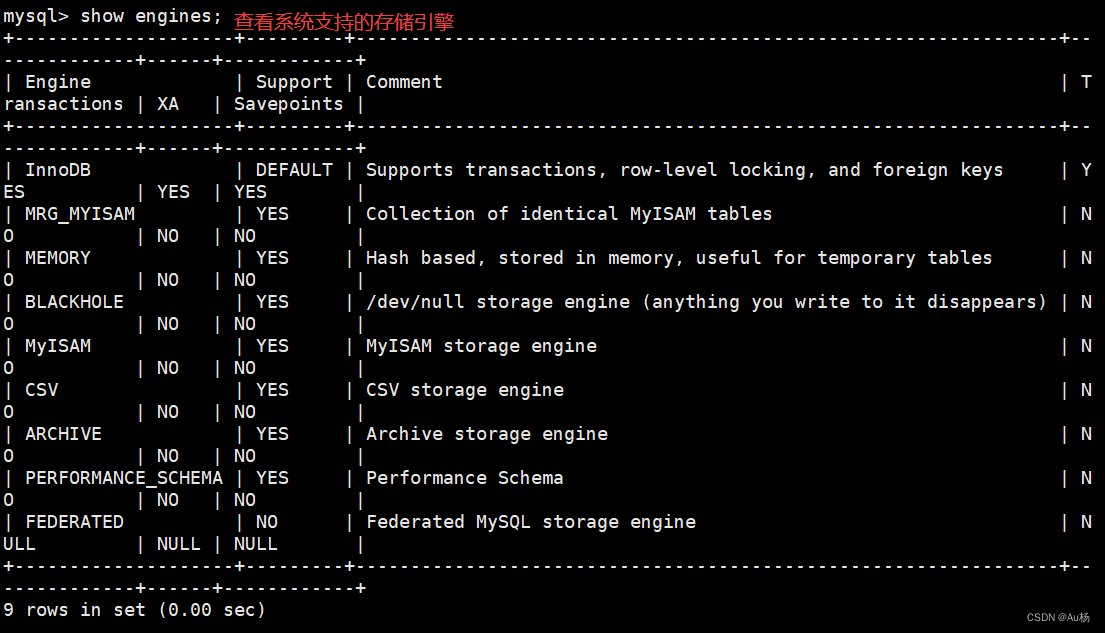The height and width of the screenshot is (633, 1106).
Task: Click the 'CSDN @Au杨' watermark text
Action: coord(1058,617)
